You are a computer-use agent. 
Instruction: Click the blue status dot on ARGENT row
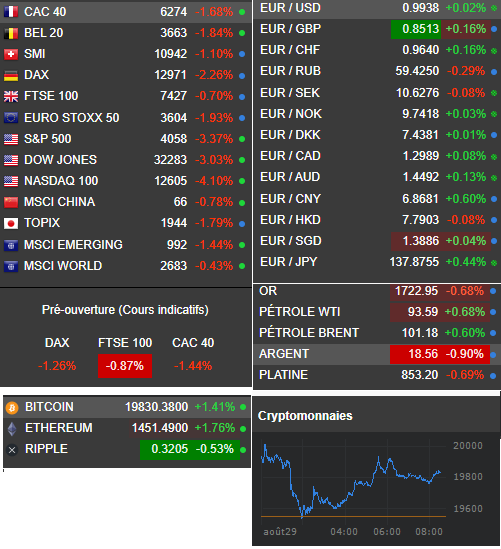coord(493,355)
